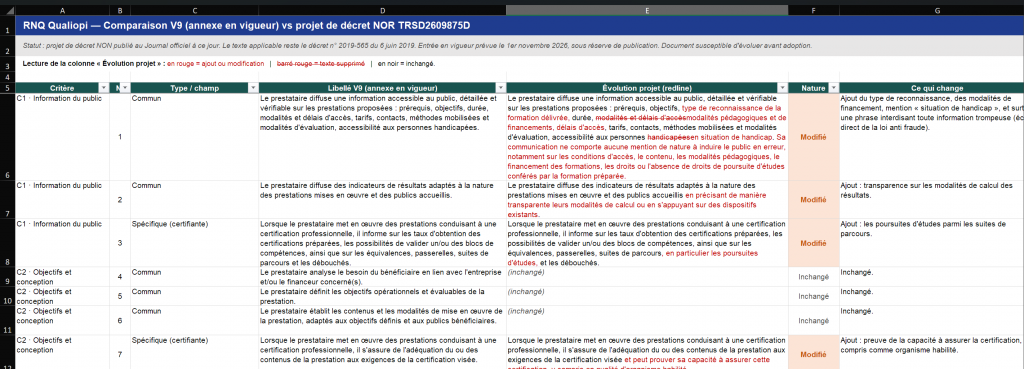Click the 'Évolution projet (redline)' header cell
This screenshot has height=369, width=1024.
point(647,88)
